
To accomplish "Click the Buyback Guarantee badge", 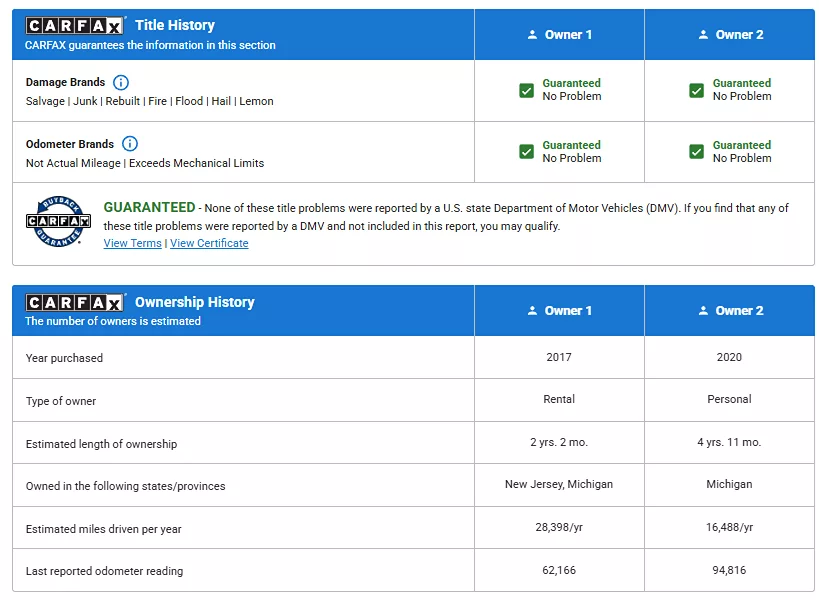I will pos(58,224).
